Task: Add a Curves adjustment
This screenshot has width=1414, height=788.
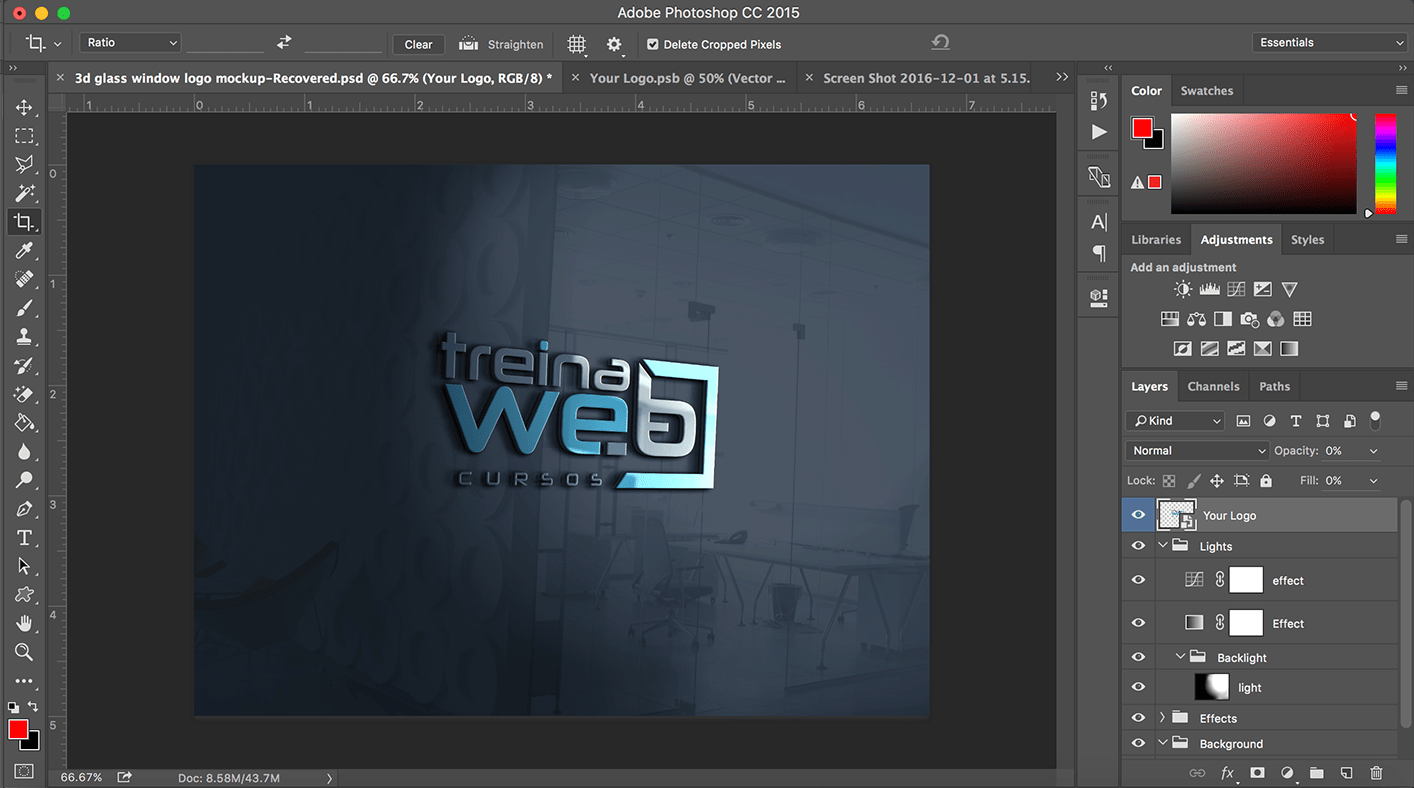Action: [1236, 289]
